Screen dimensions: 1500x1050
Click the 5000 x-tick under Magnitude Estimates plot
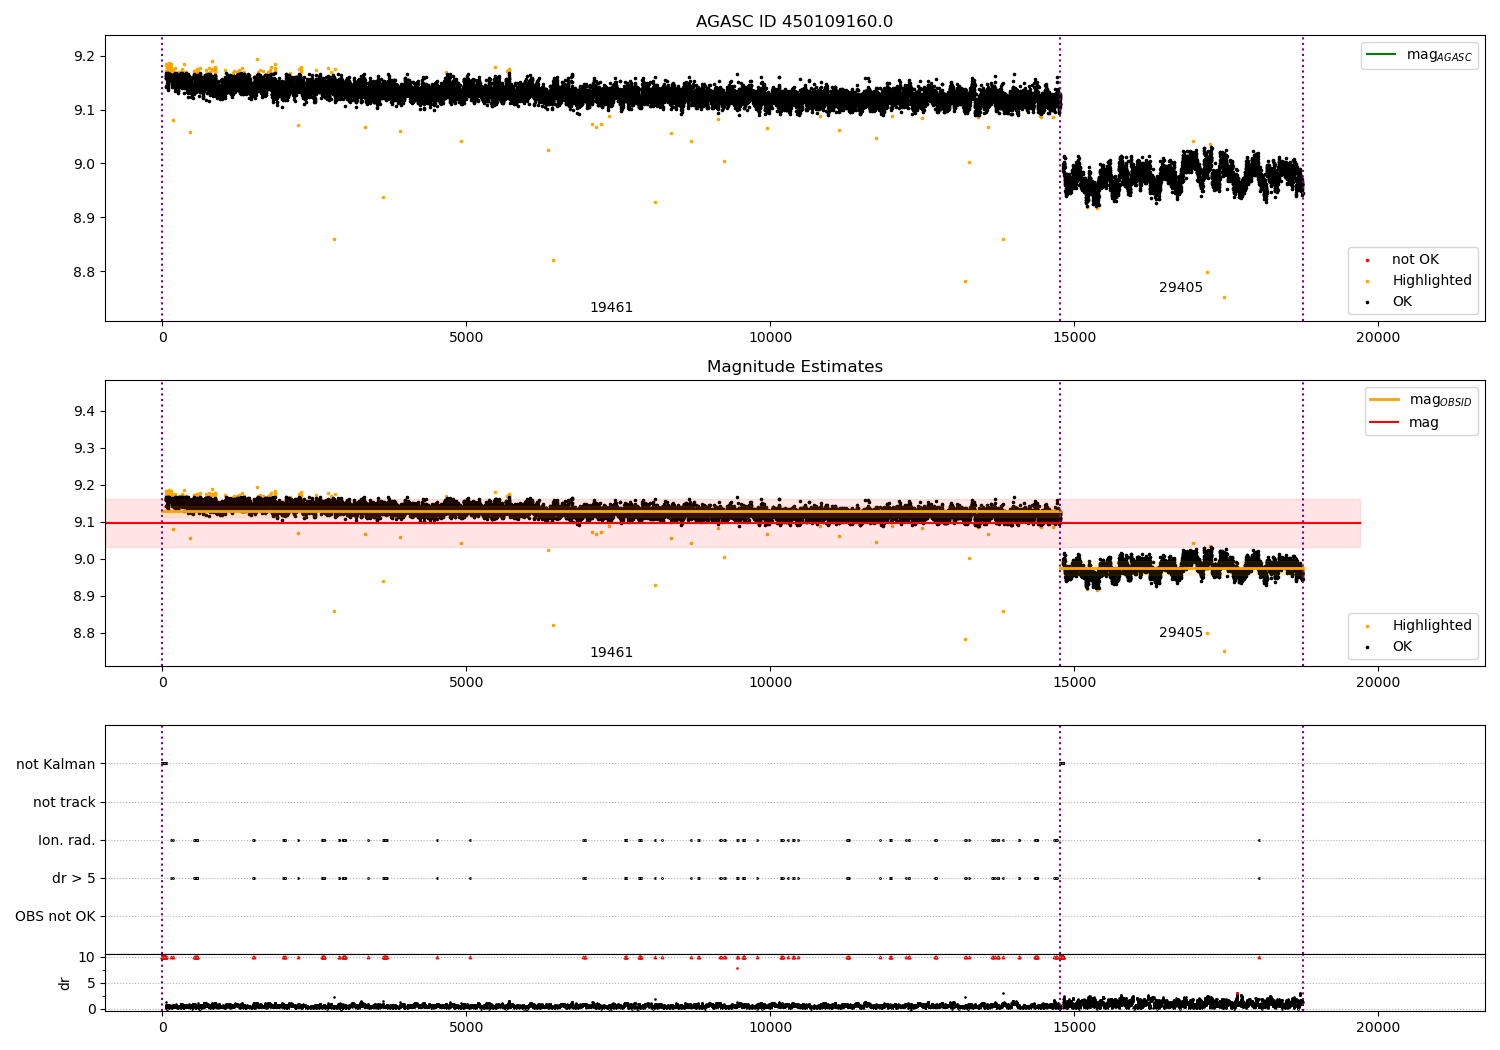click(466, 683)
